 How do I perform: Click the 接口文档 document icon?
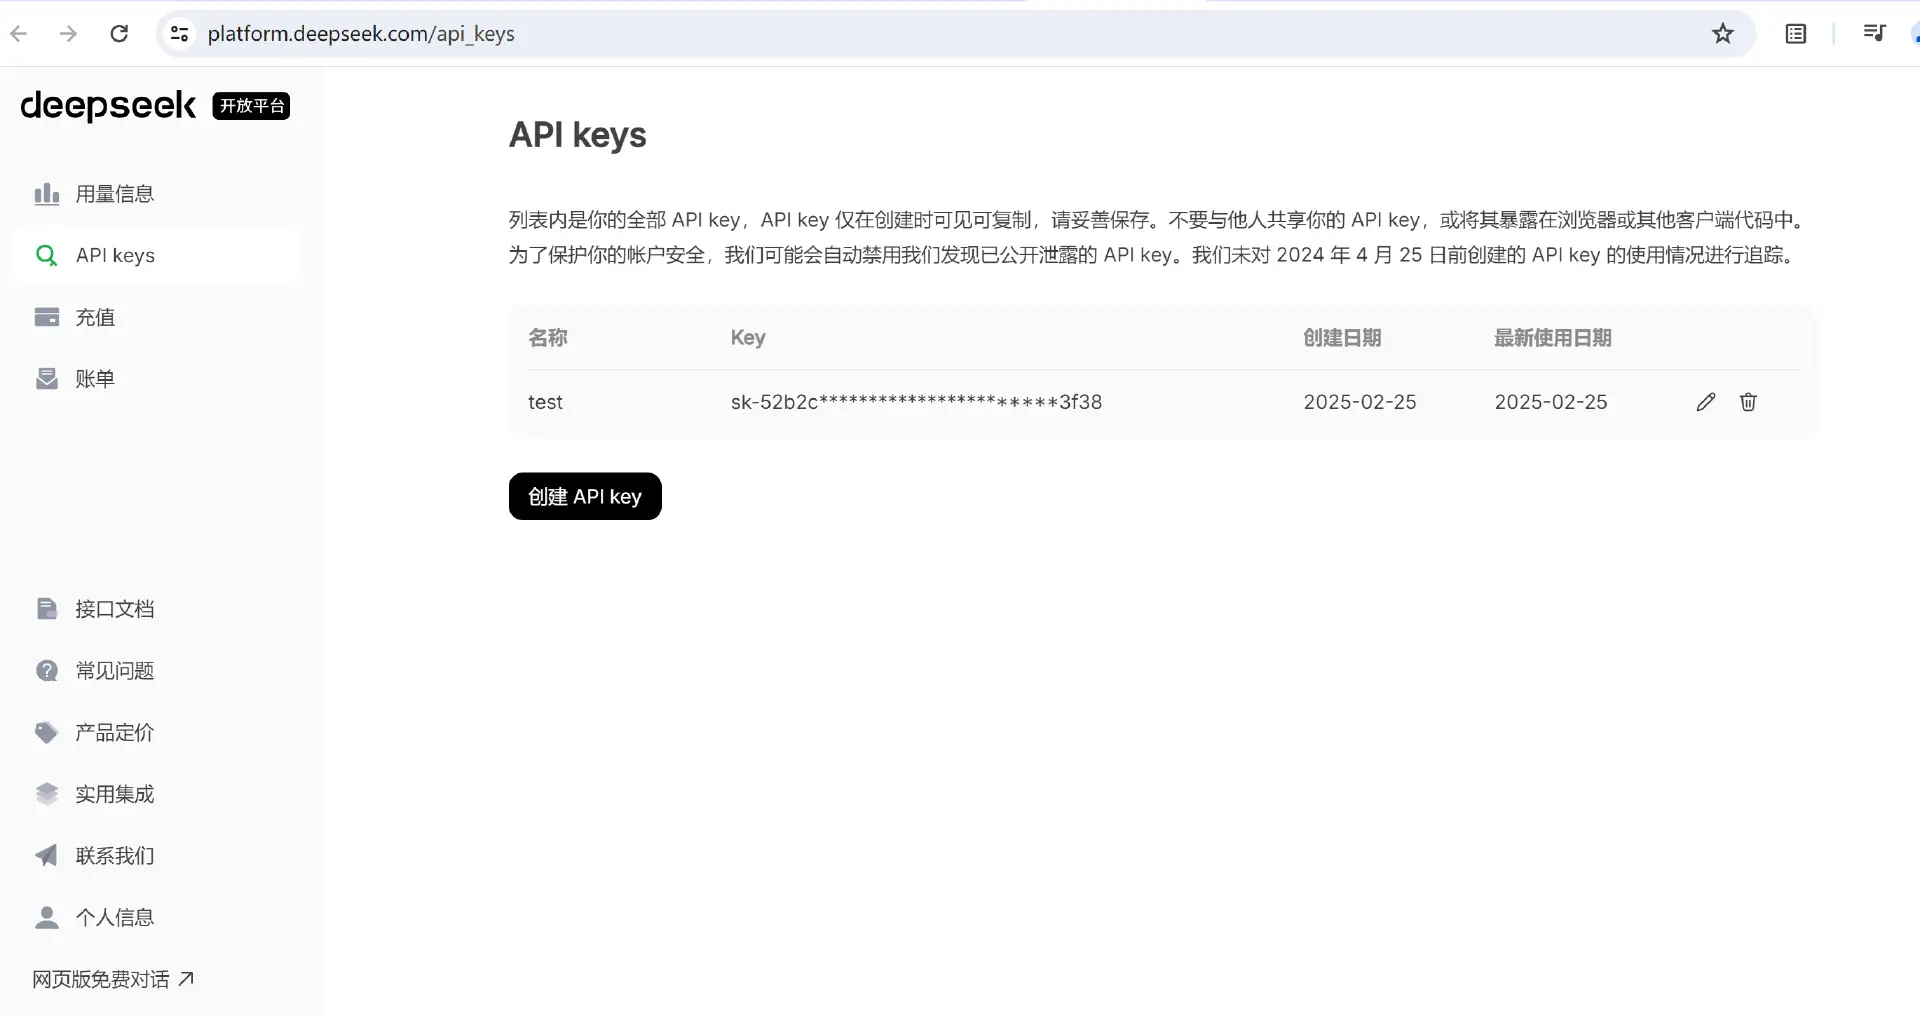pyautogui.click(x=47, y=609)
